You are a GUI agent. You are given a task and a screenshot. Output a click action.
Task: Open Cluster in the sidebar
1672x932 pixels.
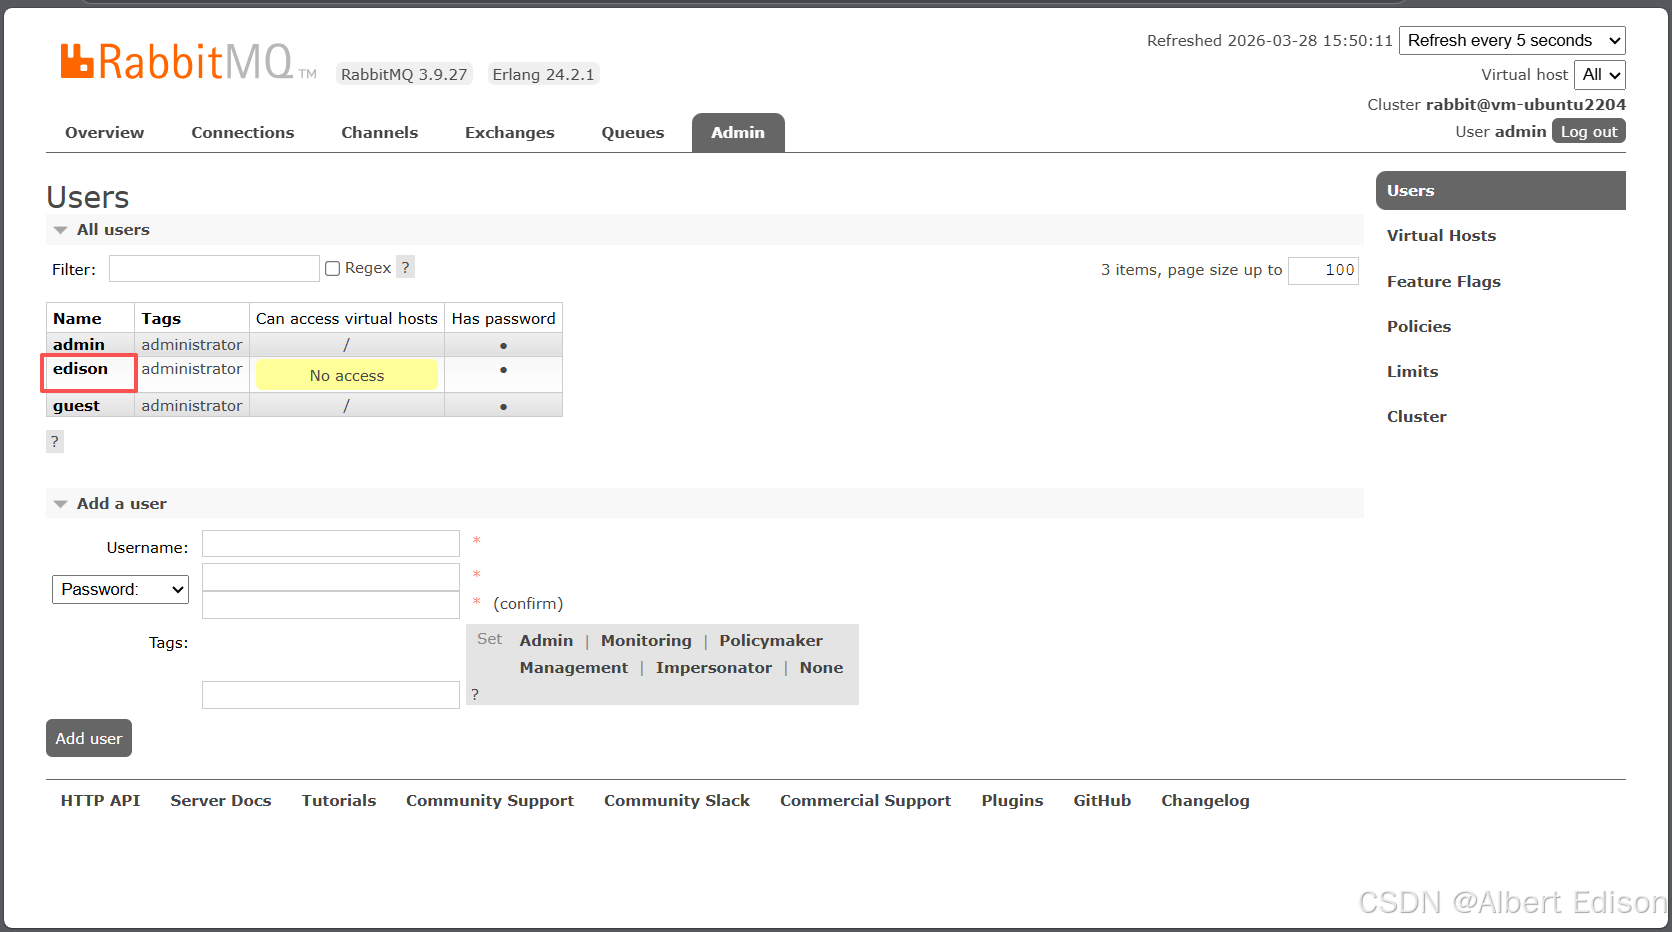[x=1417, y=416]
